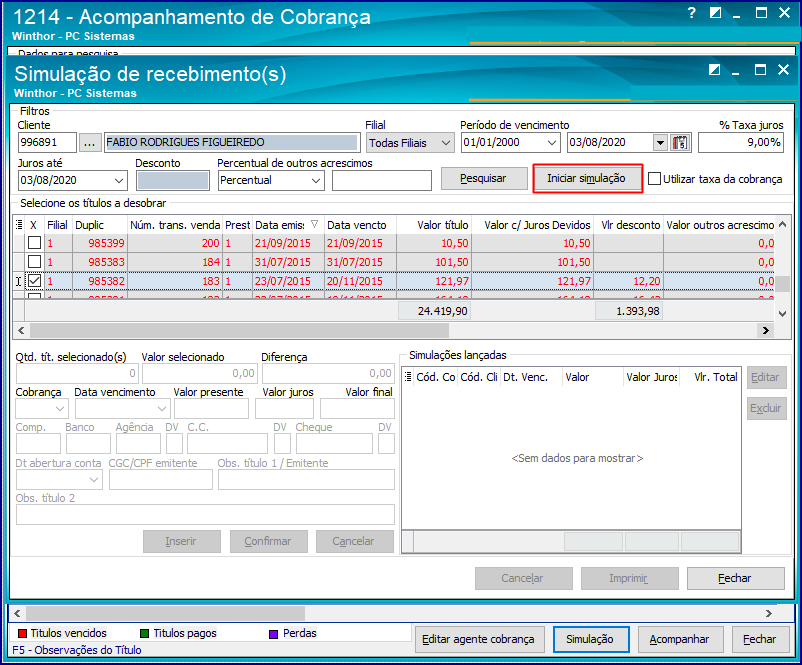Click the Desconto input field
802x665 pixels.
pyautogui.click(x=173, y=181)
